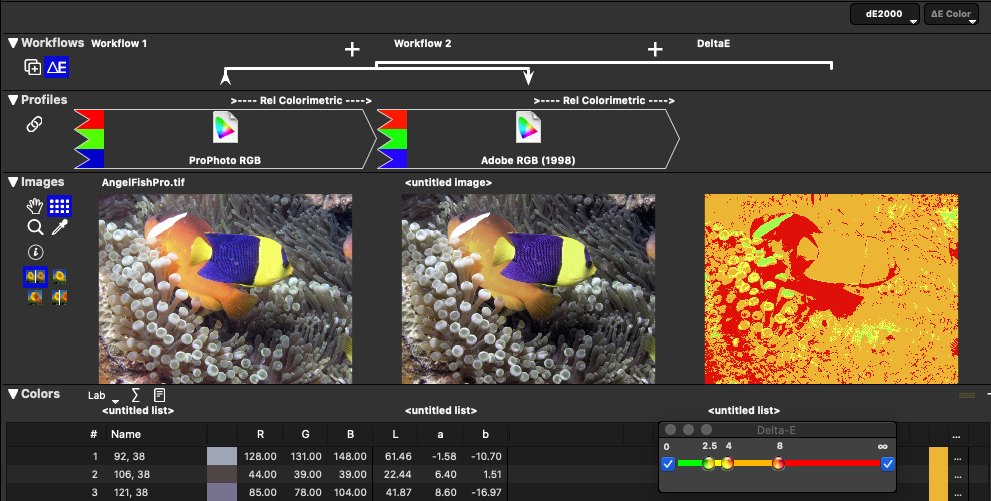Open the dE2000 formula dropdown
This screenshot has width=991, height=501.
[884, 14]
